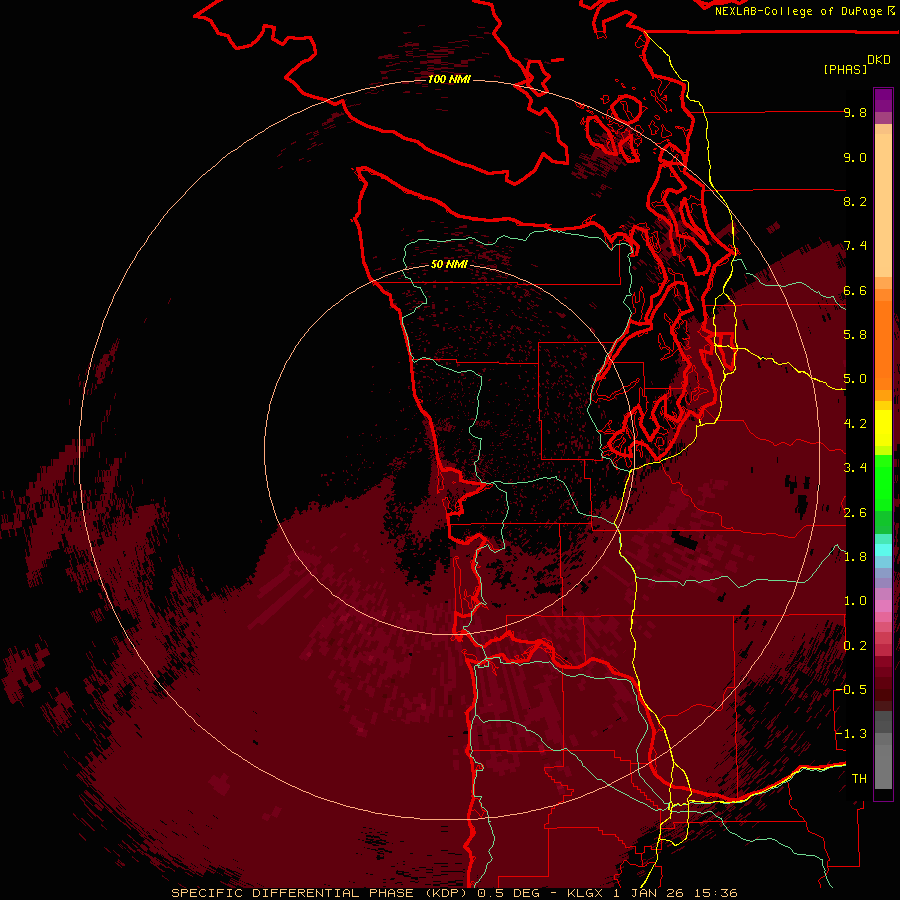Pick the bright green band of the color bar
The image size is (900, 900).
(883, 482)
